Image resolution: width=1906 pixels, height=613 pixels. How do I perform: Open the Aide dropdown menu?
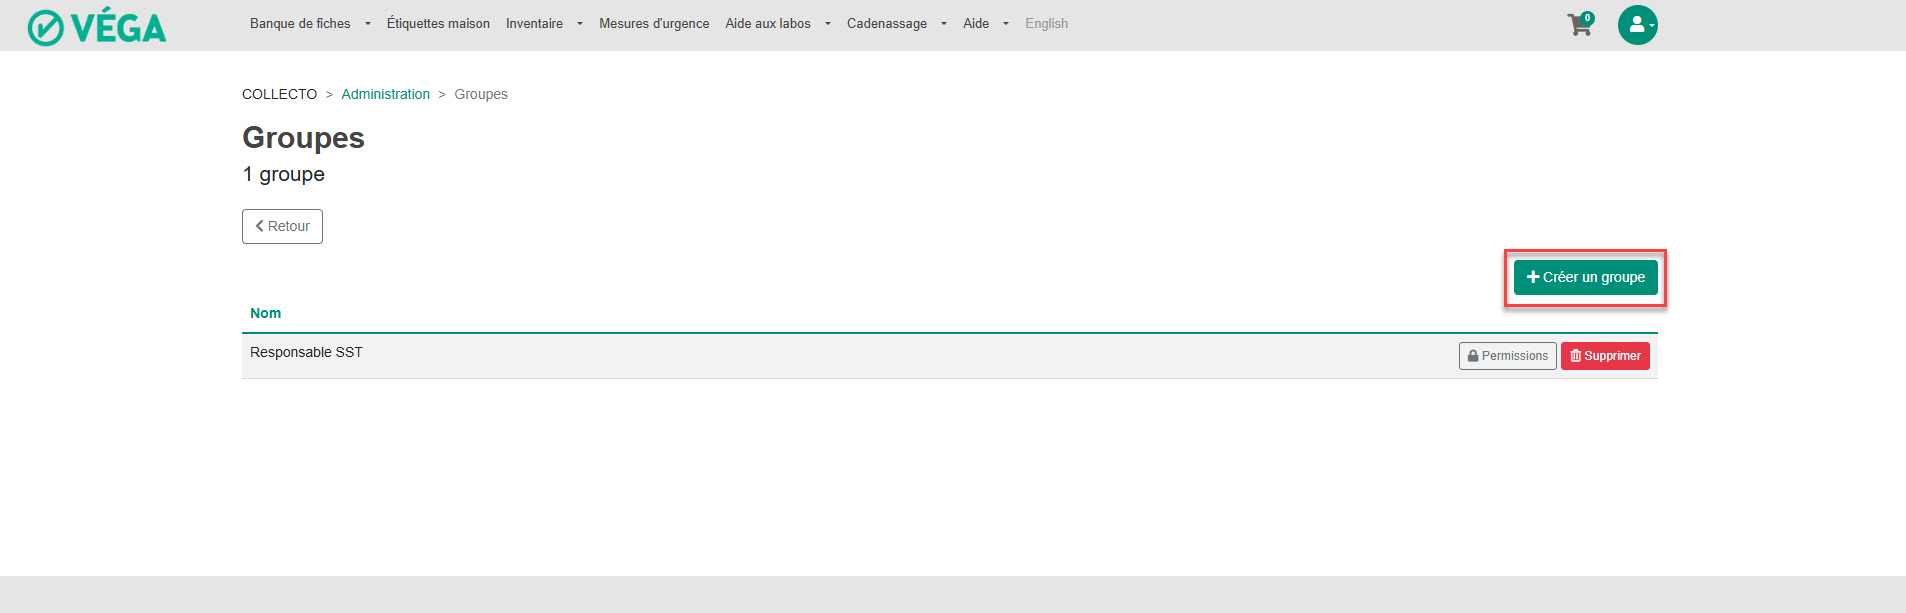[x=985, y=24]
